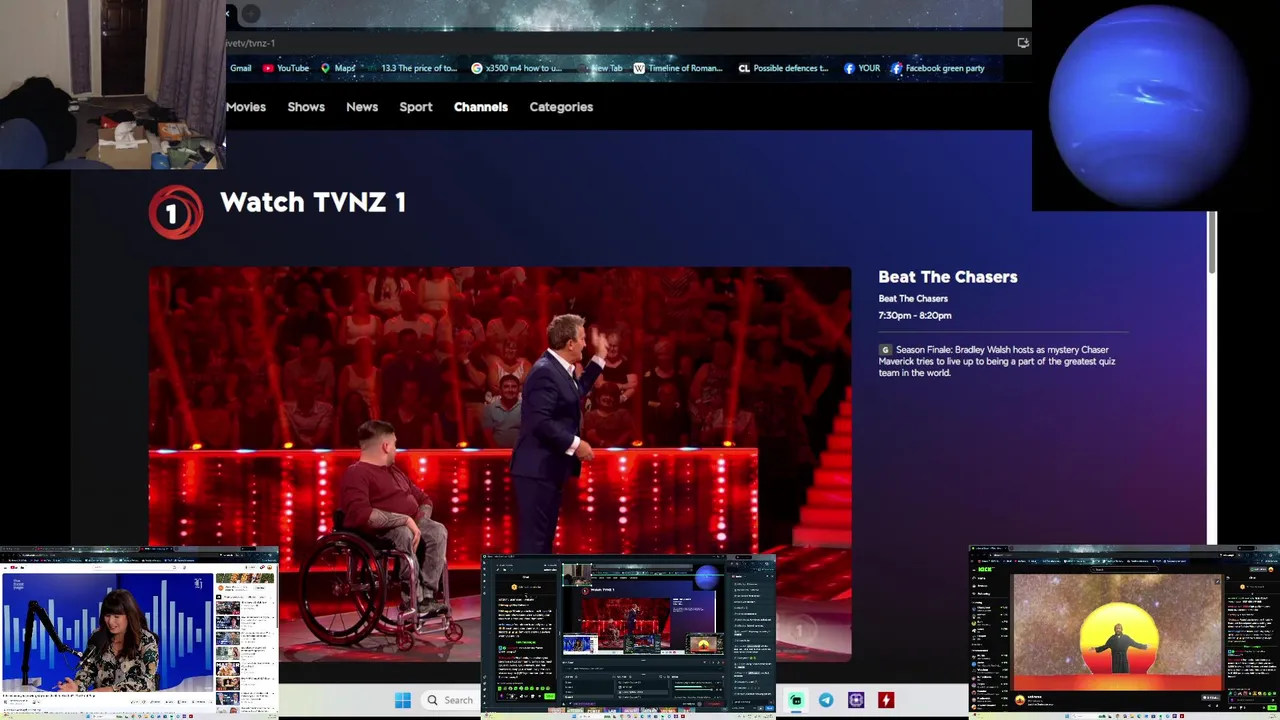Open the Windows Start menu
Viewport: 1280px width, 720px height.
(x=402, y=700)
